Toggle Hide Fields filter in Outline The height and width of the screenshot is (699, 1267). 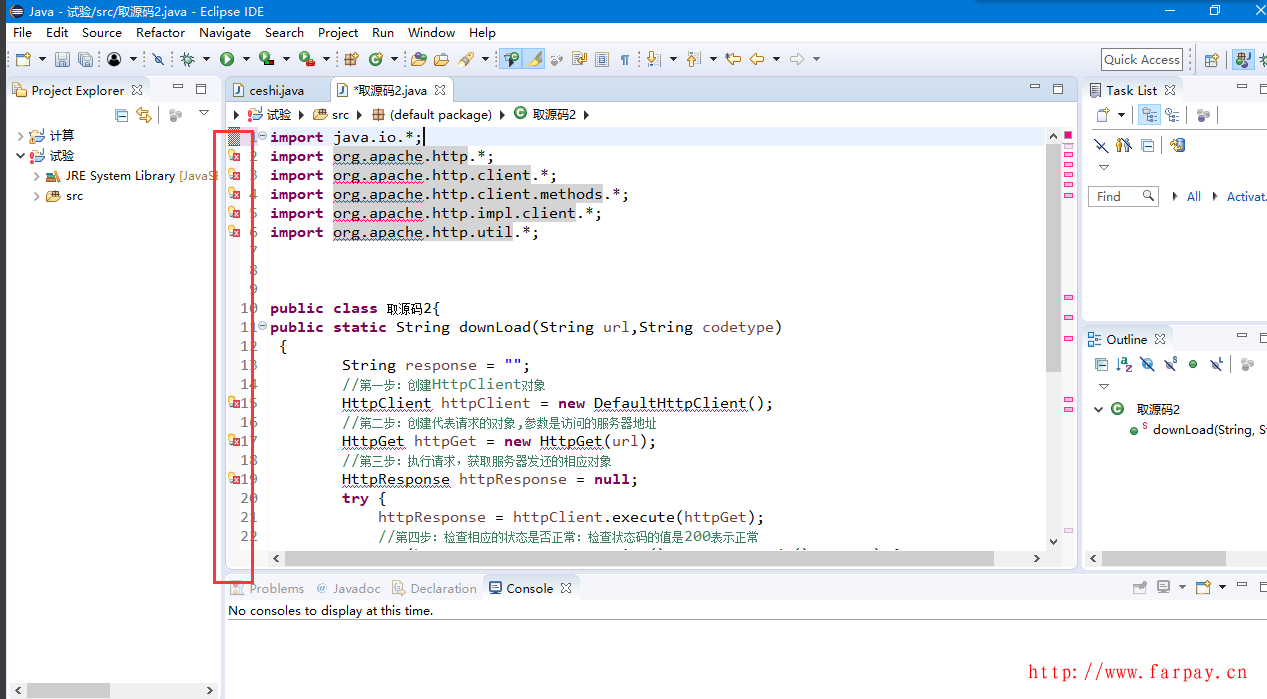(x=1147, y=365)
